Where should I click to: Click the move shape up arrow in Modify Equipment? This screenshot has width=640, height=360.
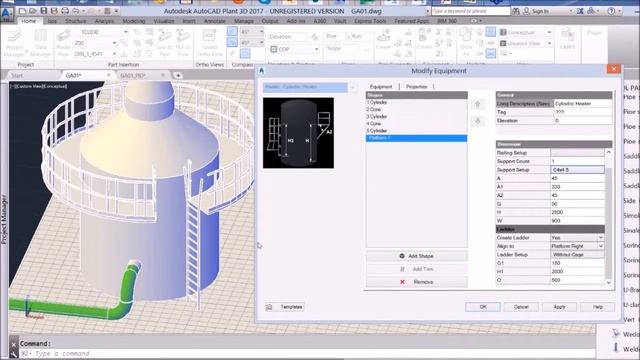pyautogui.click(x=478, y=104)
